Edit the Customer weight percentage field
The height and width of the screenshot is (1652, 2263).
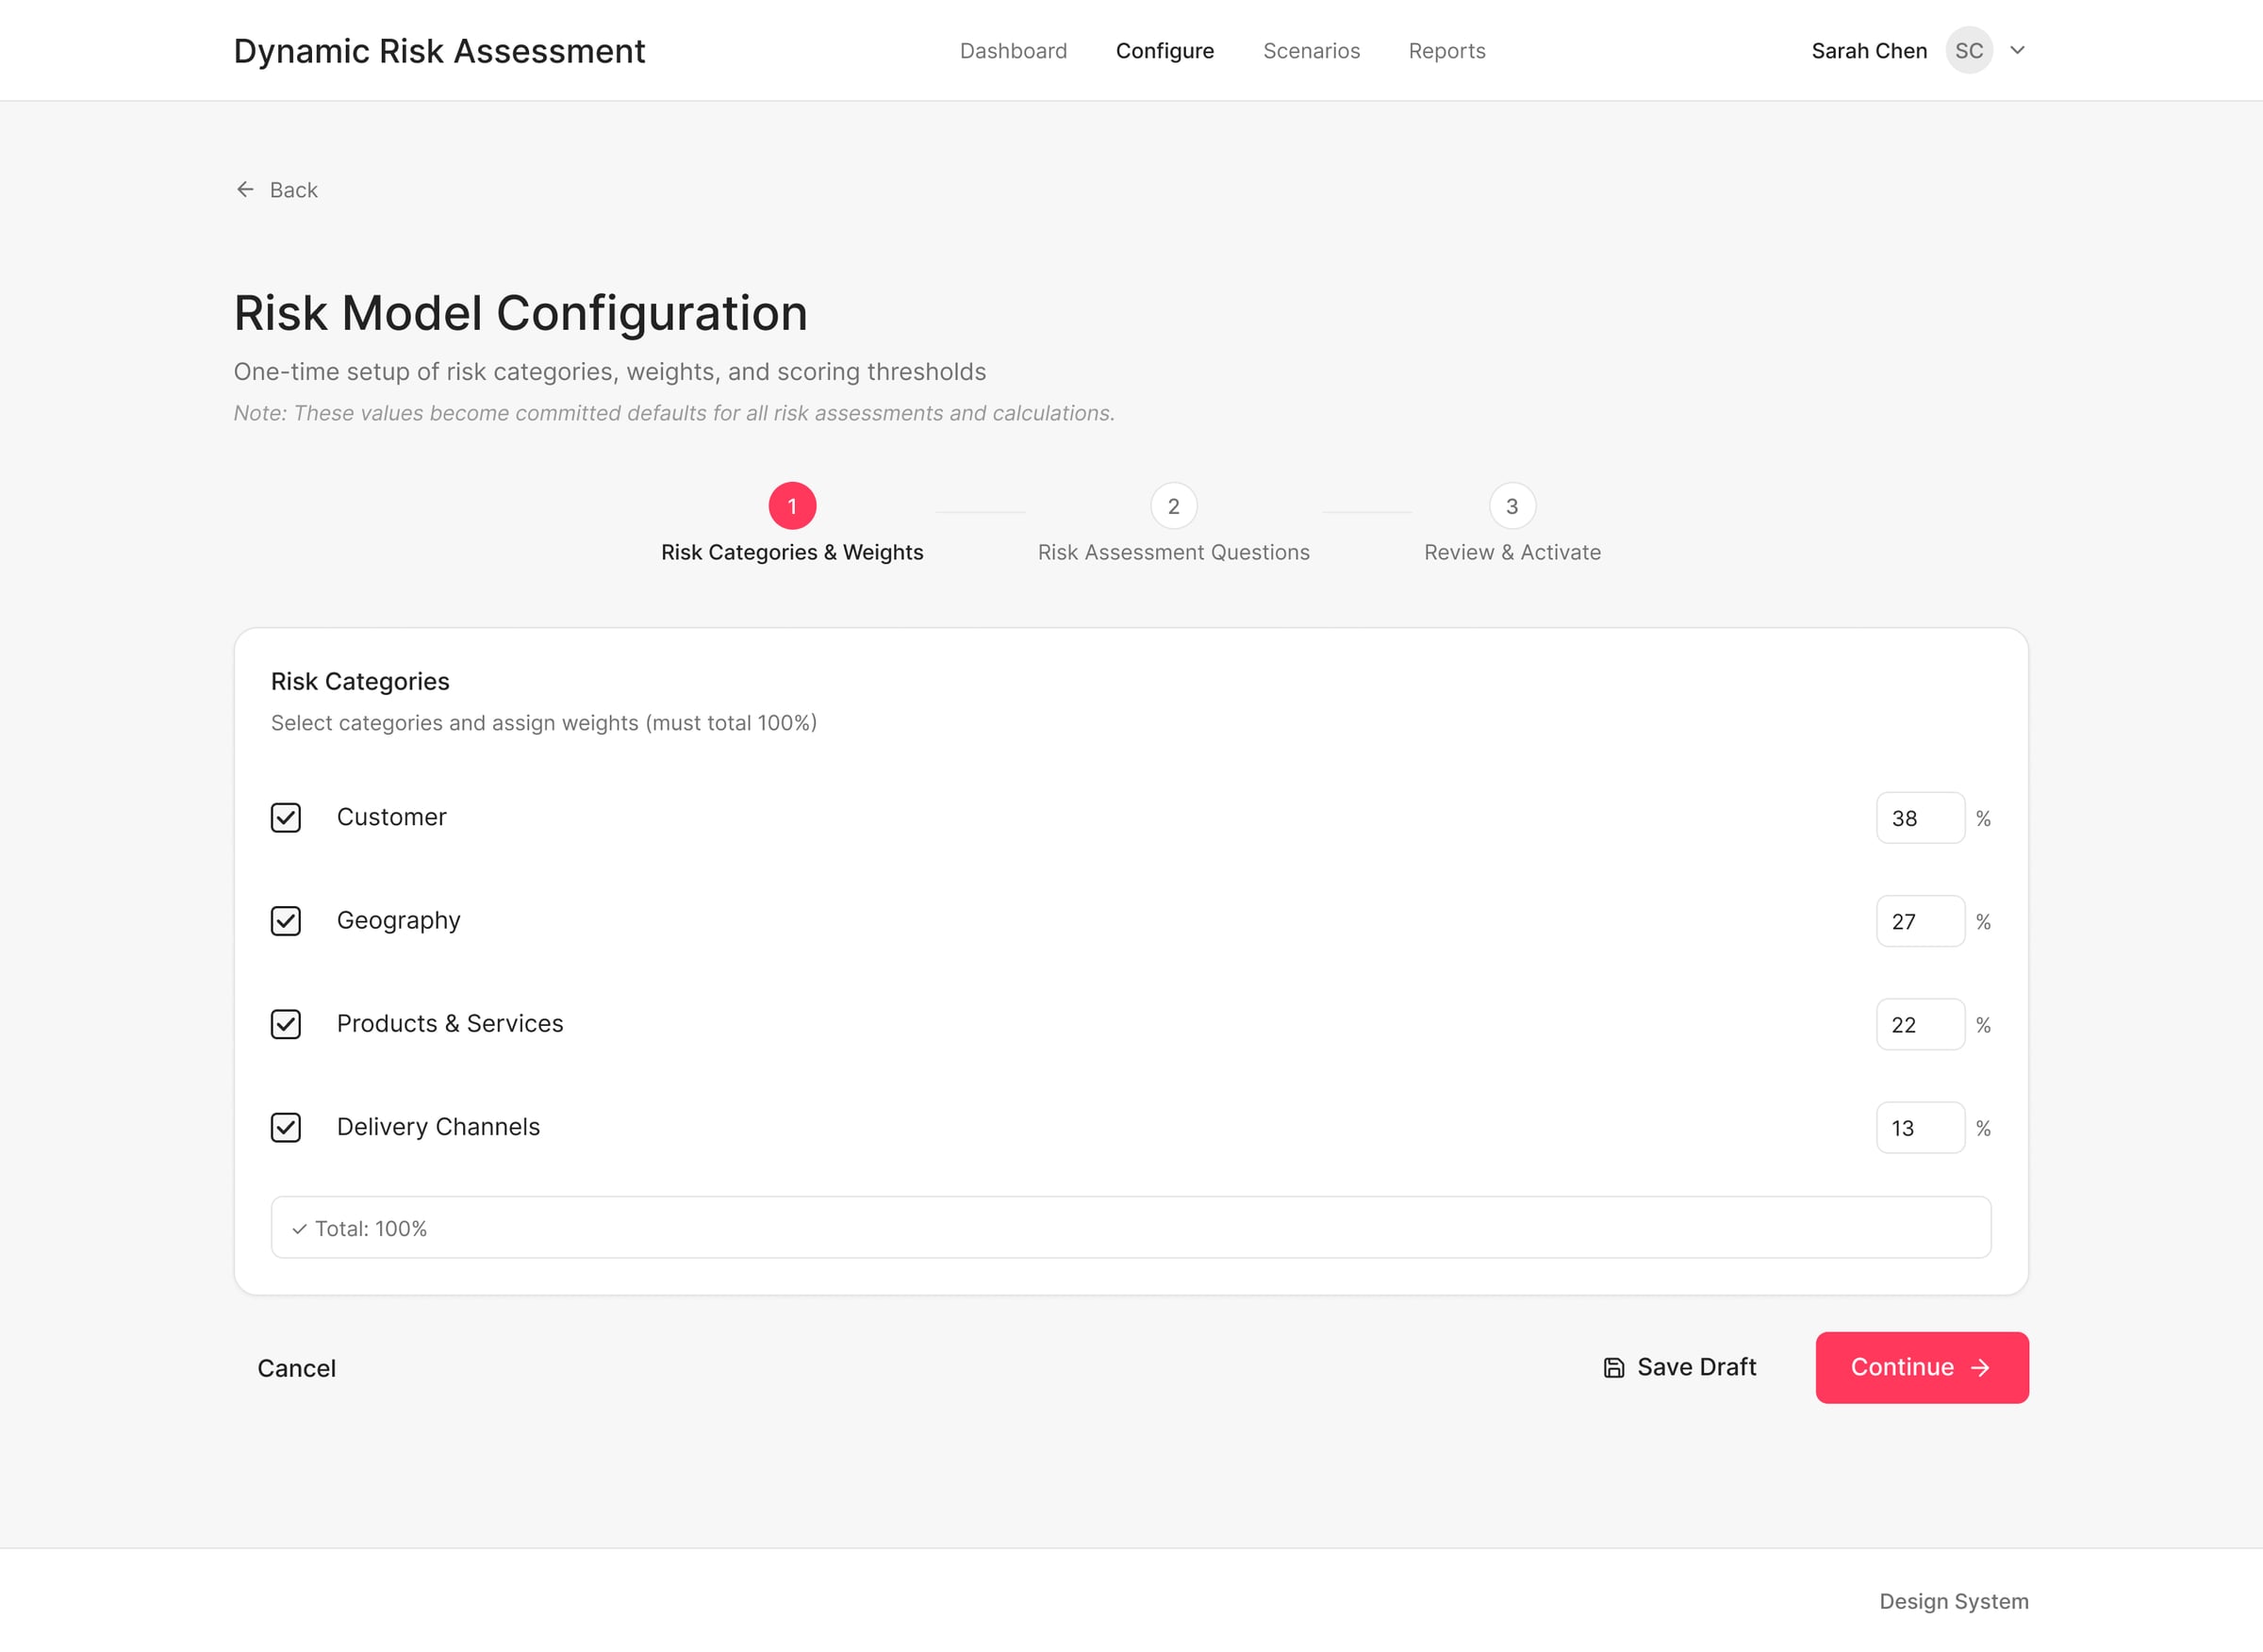pos(1920,818)
